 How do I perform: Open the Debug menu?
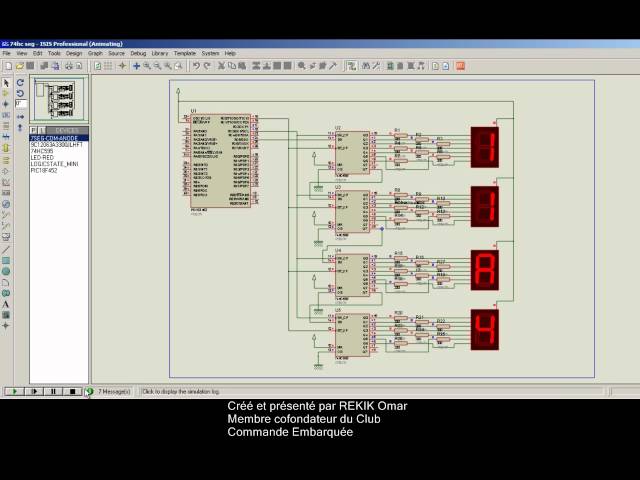pyautogui.click(x=138, y=53)
